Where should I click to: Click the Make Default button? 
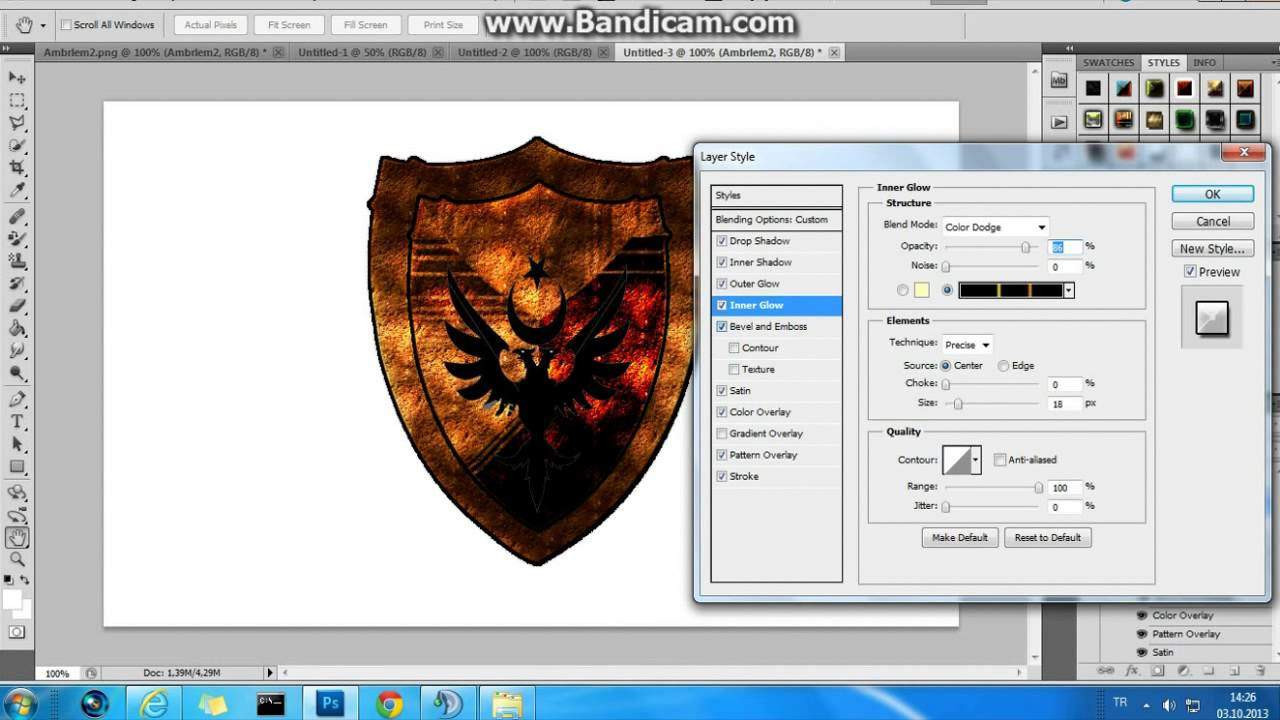click(x=959, y=538)
